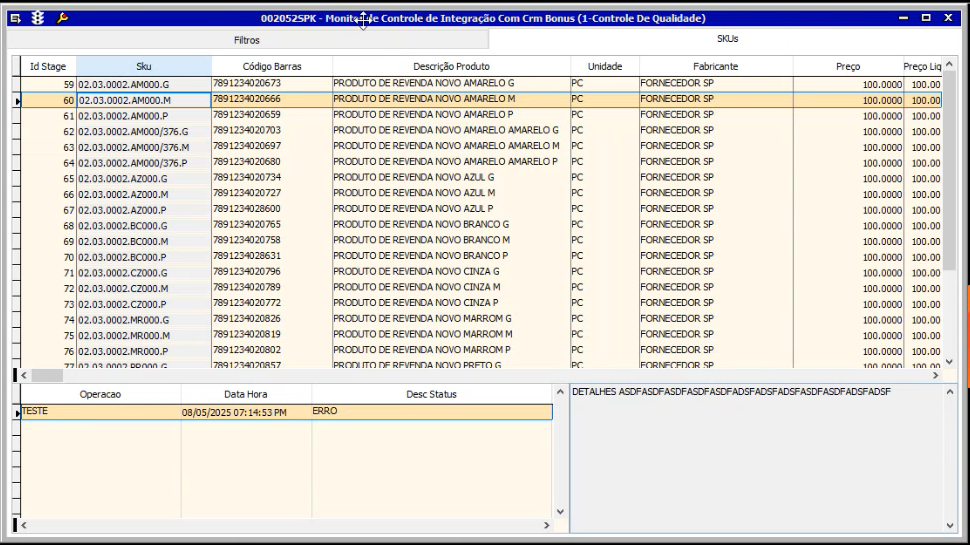Click SKU grid scroll-right arrow
Viewport: 970px width, 545px height.
point(935,376)
